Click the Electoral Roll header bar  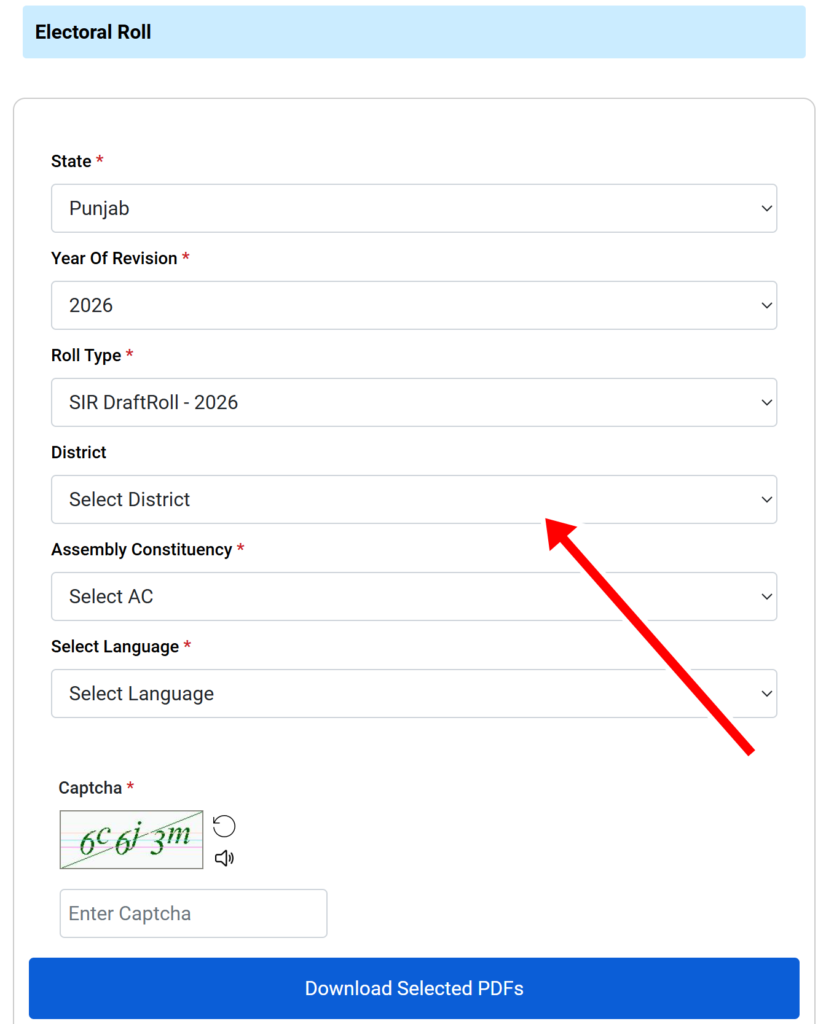(x=414, y=32)
